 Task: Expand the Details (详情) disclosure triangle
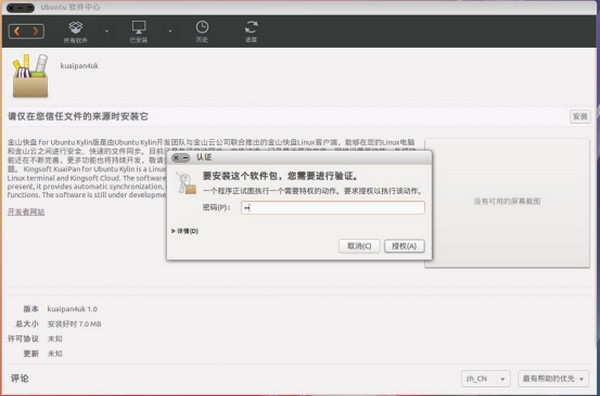pyautogui.click(x=173, y=231)
